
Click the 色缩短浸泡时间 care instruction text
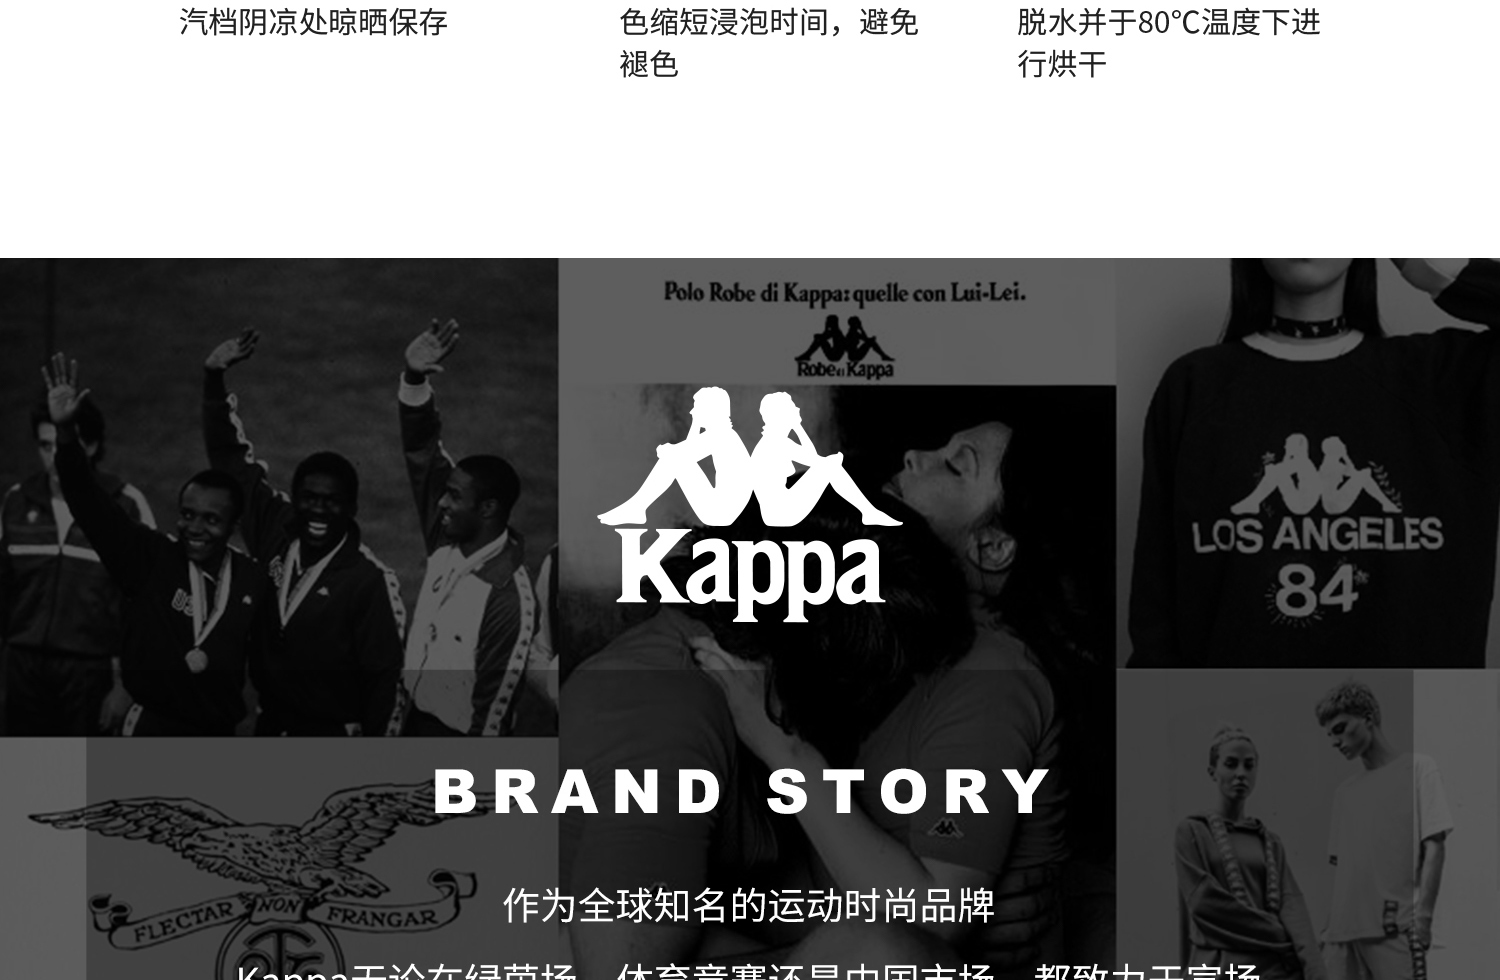point(768,42)
